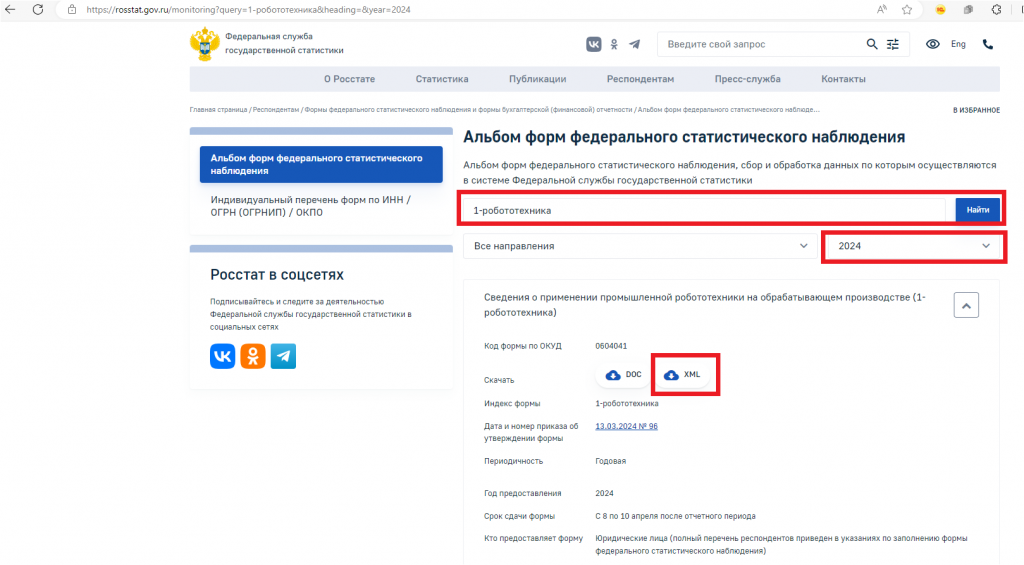
Task: Open the Все направления dropdown
Action: coord(640,246)
